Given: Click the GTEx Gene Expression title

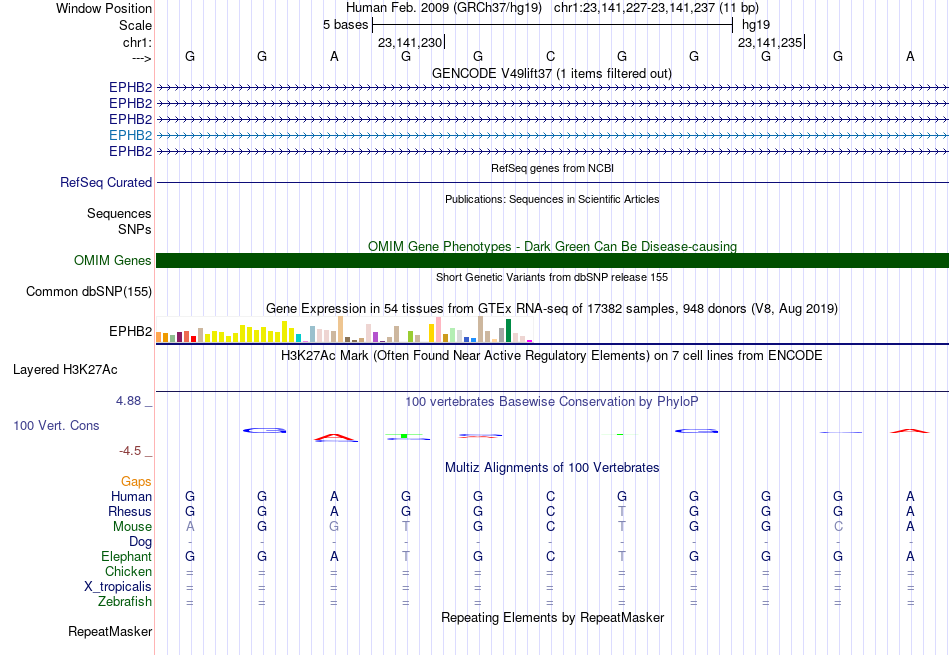Looking at the screenshot, I should point(552,308).
